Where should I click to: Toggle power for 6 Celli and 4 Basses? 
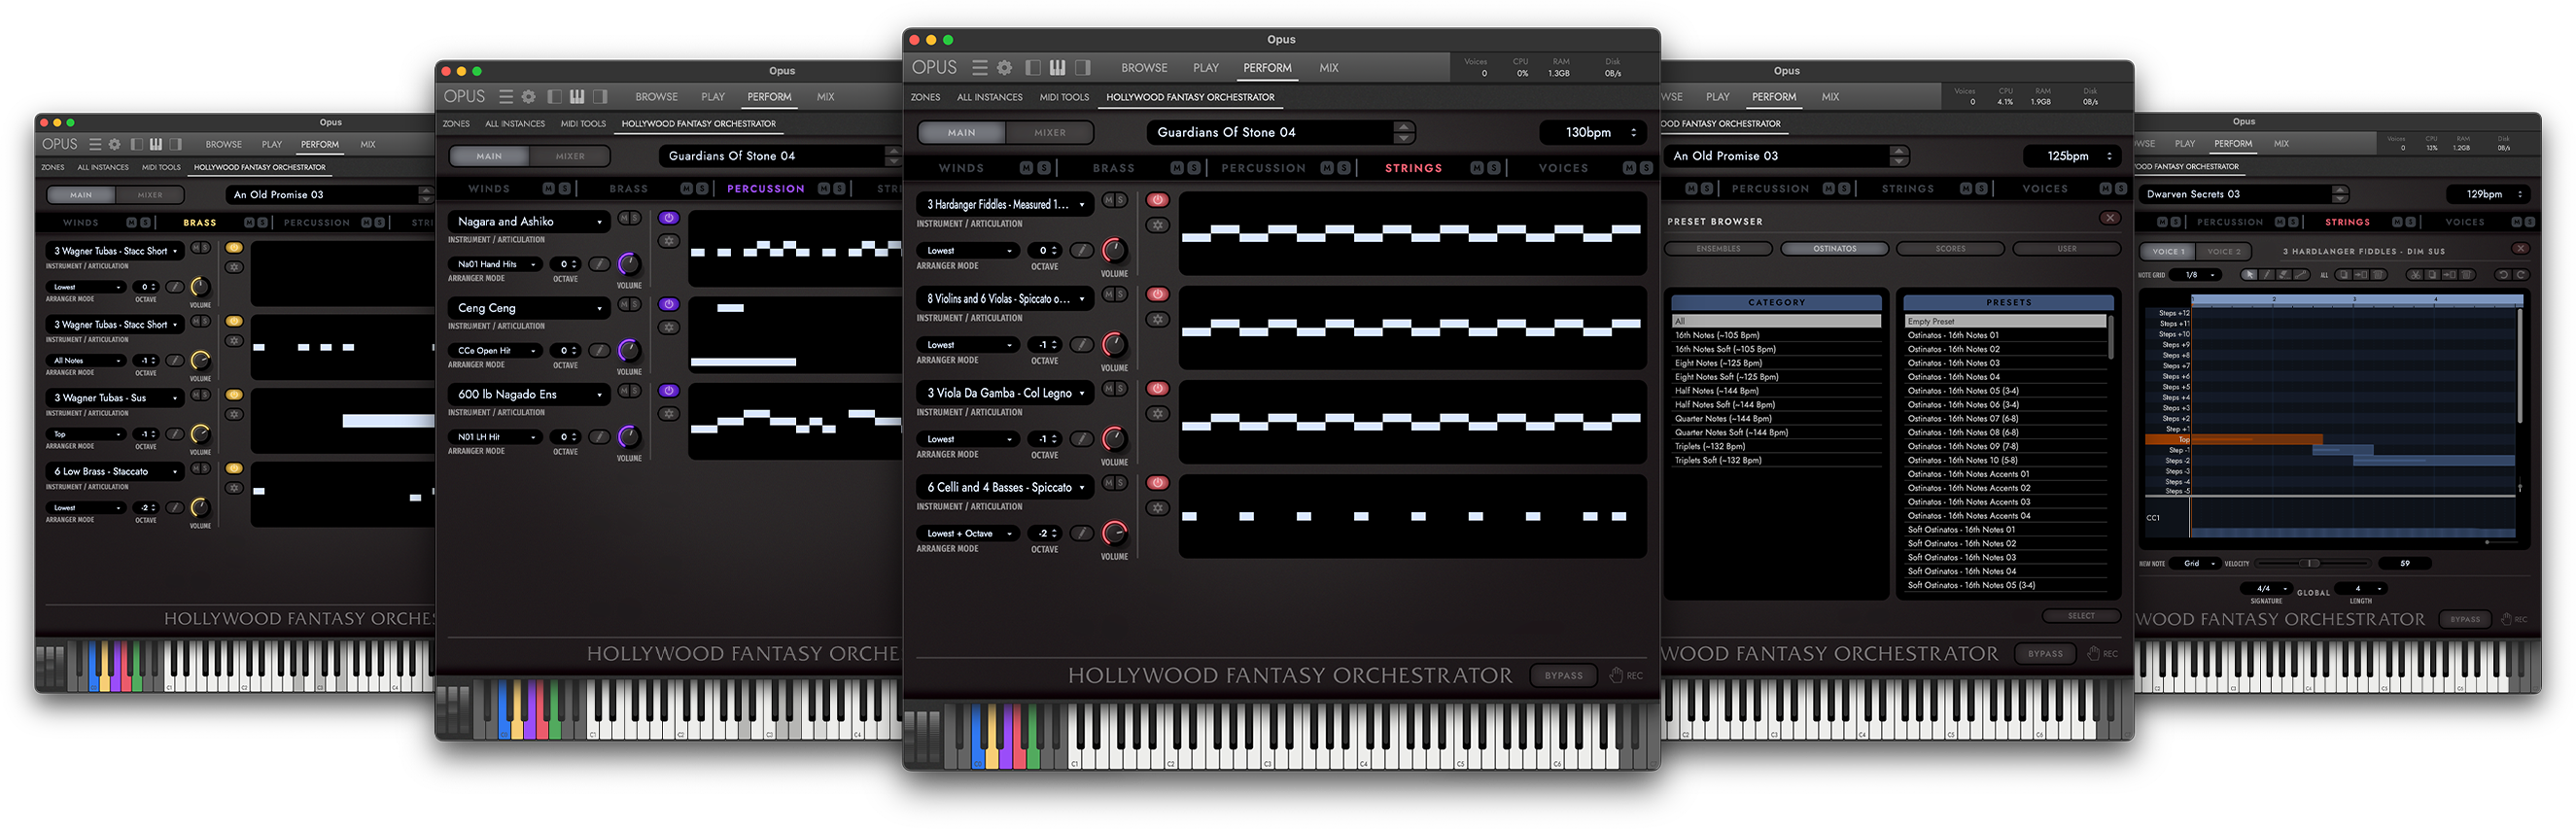[x=1157, y=482]
